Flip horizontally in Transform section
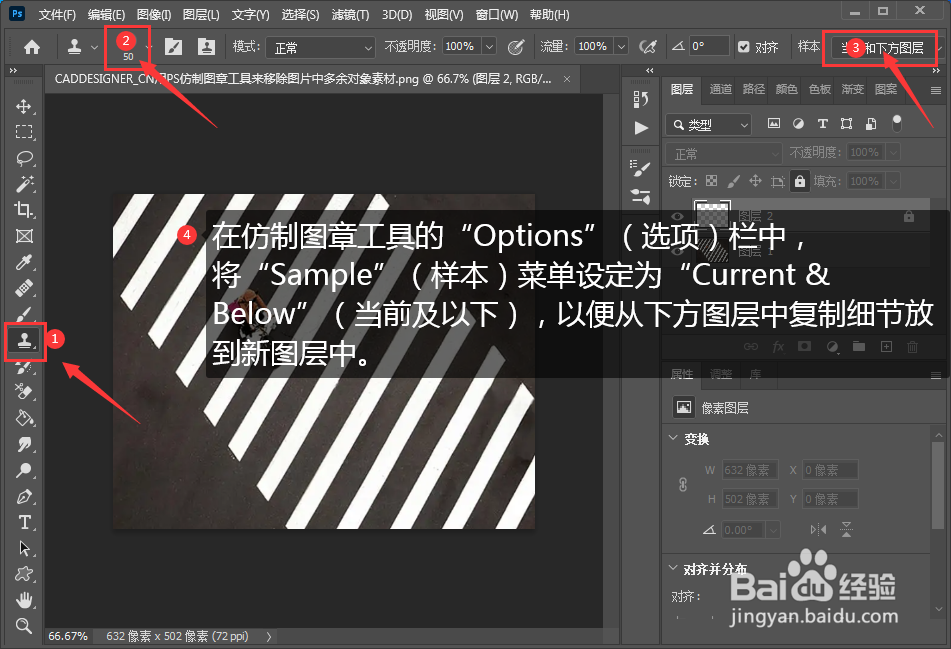This screenshot has width=951, height=649. [x=818, y=530]
